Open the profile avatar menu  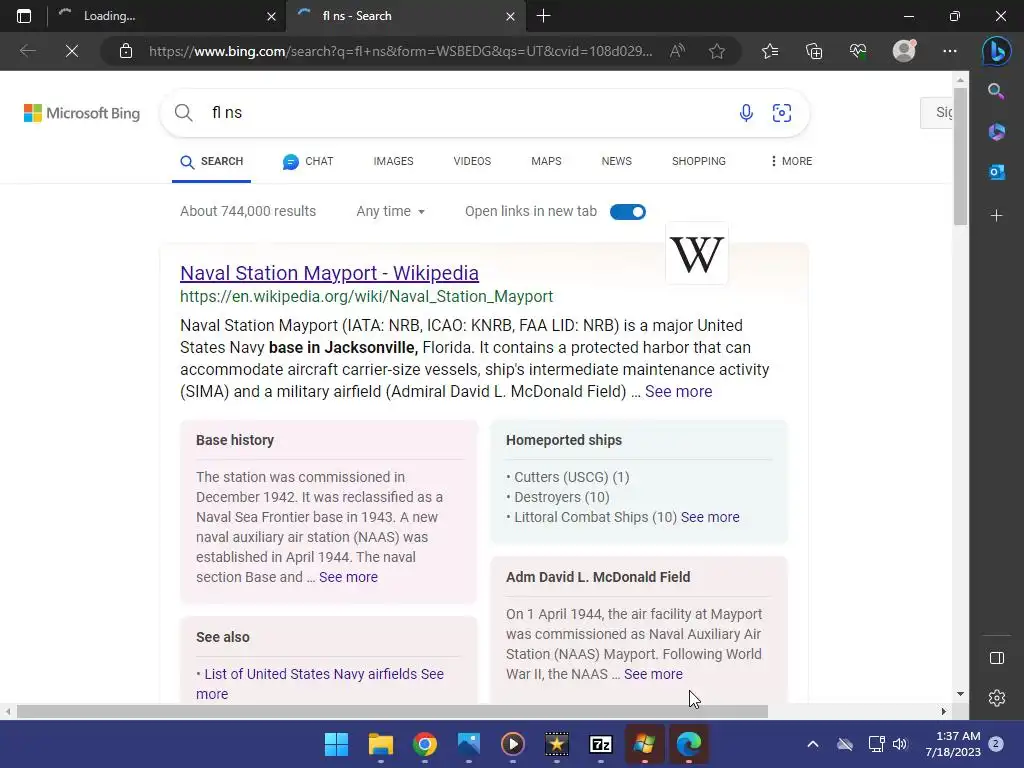(904, 51)
